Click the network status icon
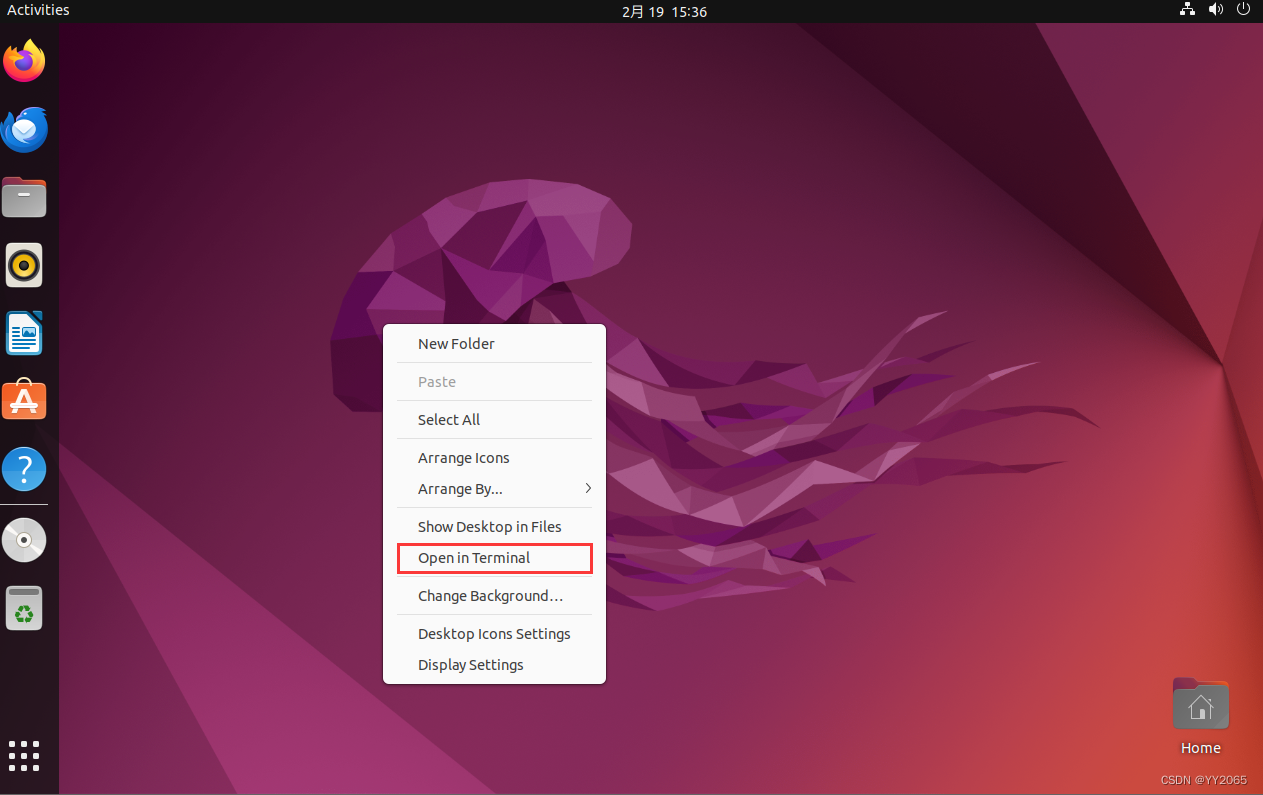The image size is (1263, 795). pyautogui.click(x=1187, y=10)
